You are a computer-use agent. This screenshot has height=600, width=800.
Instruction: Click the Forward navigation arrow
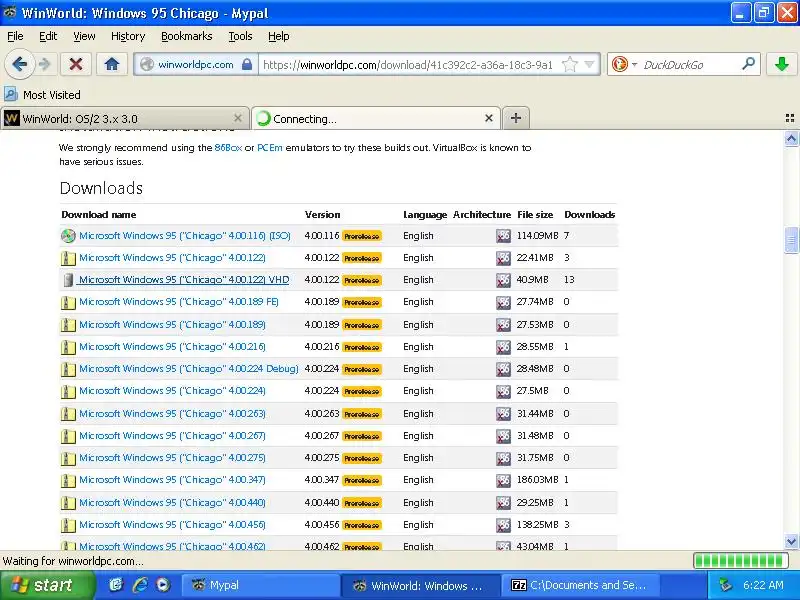point(45,64)
